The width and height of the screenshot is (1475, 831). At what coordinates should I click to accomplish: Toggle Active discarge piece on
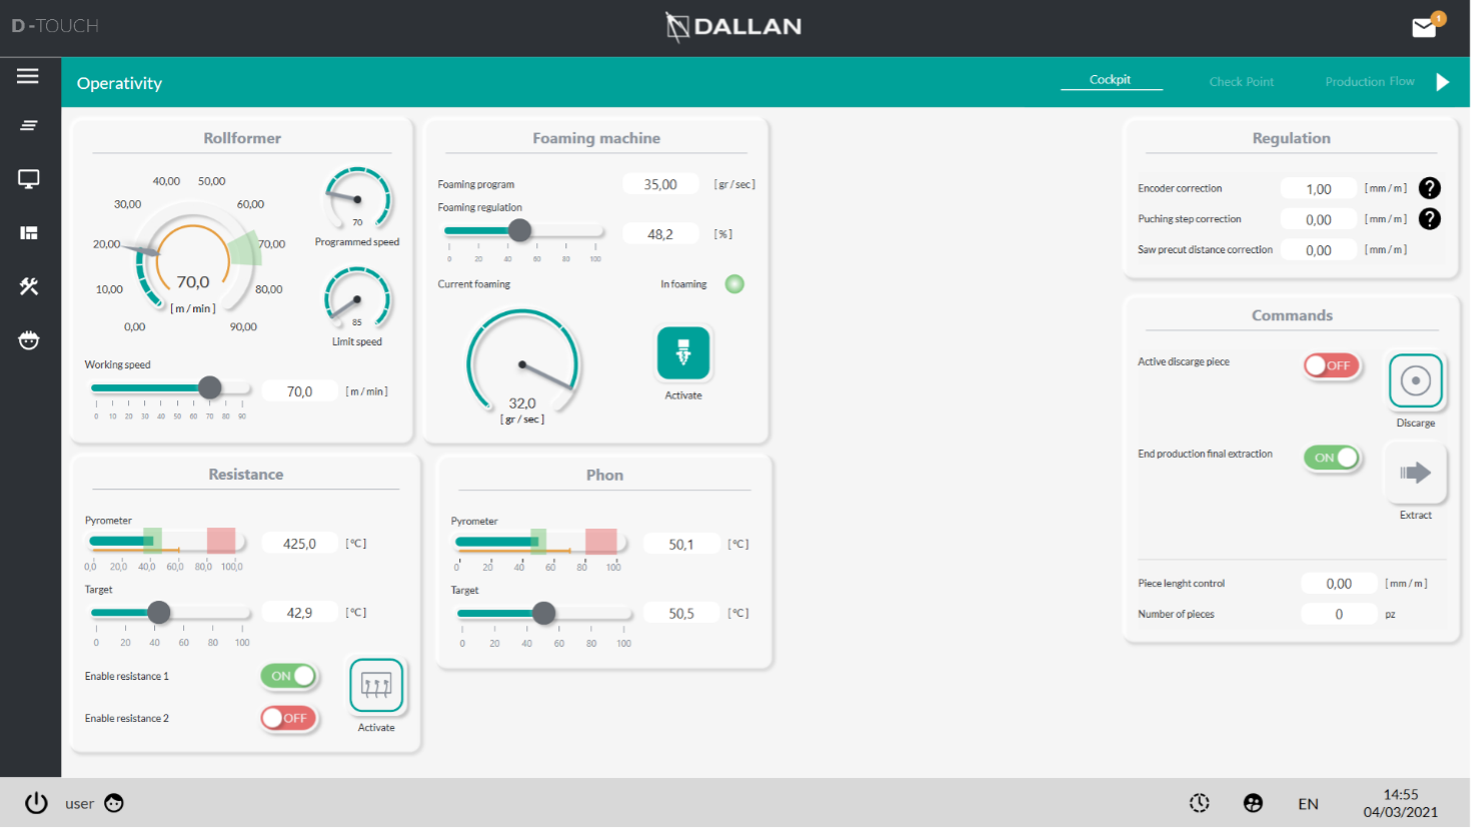click(1331, 366)
